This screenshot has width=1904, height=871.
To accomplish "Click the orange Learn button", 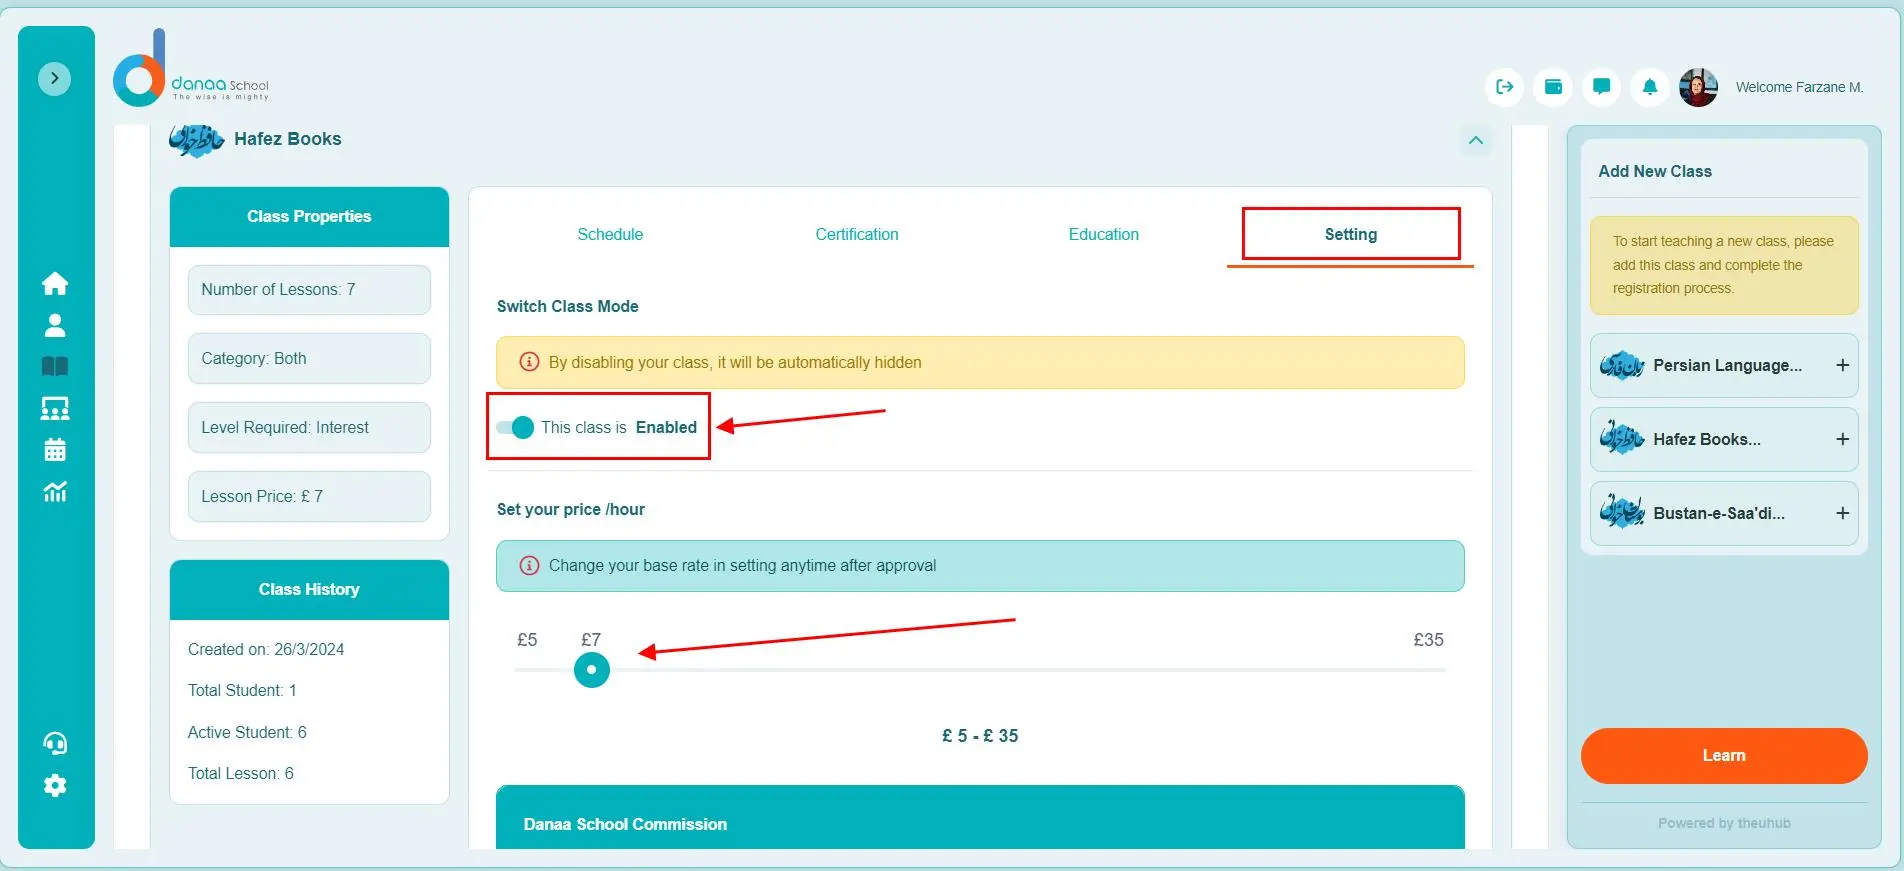I will pos(1723,756).
